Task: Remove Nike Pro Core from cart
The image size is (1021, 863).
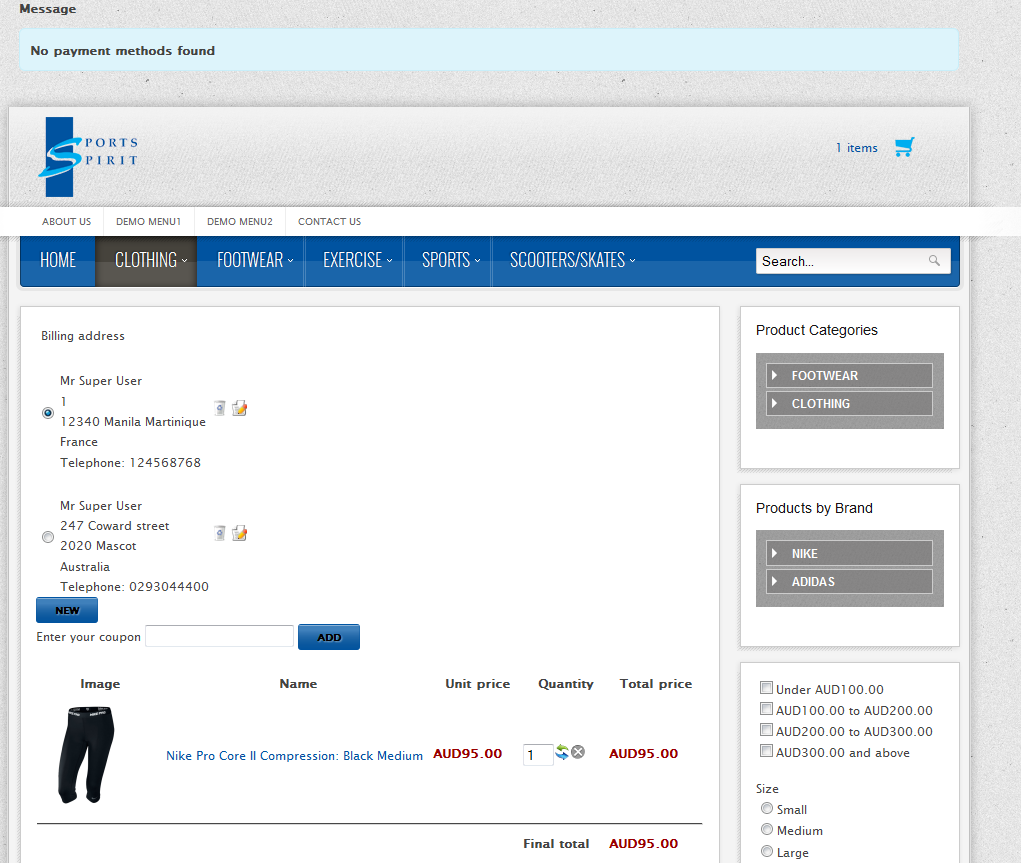Action: pos(578,752)
